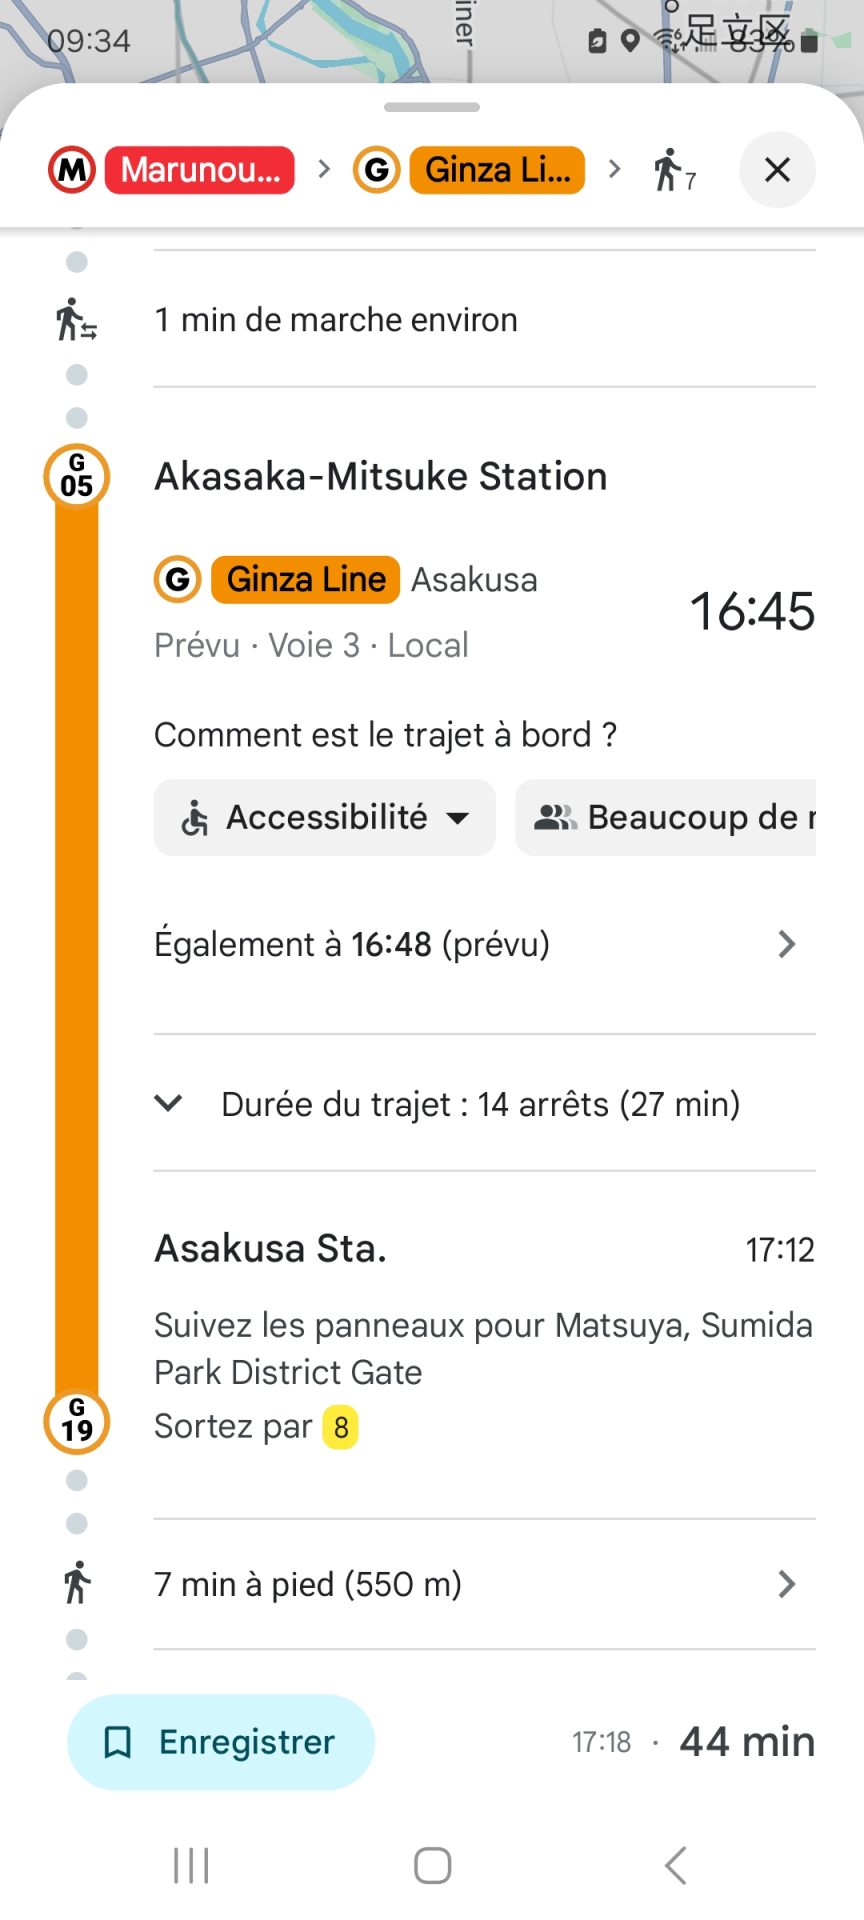Tap the Marunouchi line red label

tap(200, 170)
